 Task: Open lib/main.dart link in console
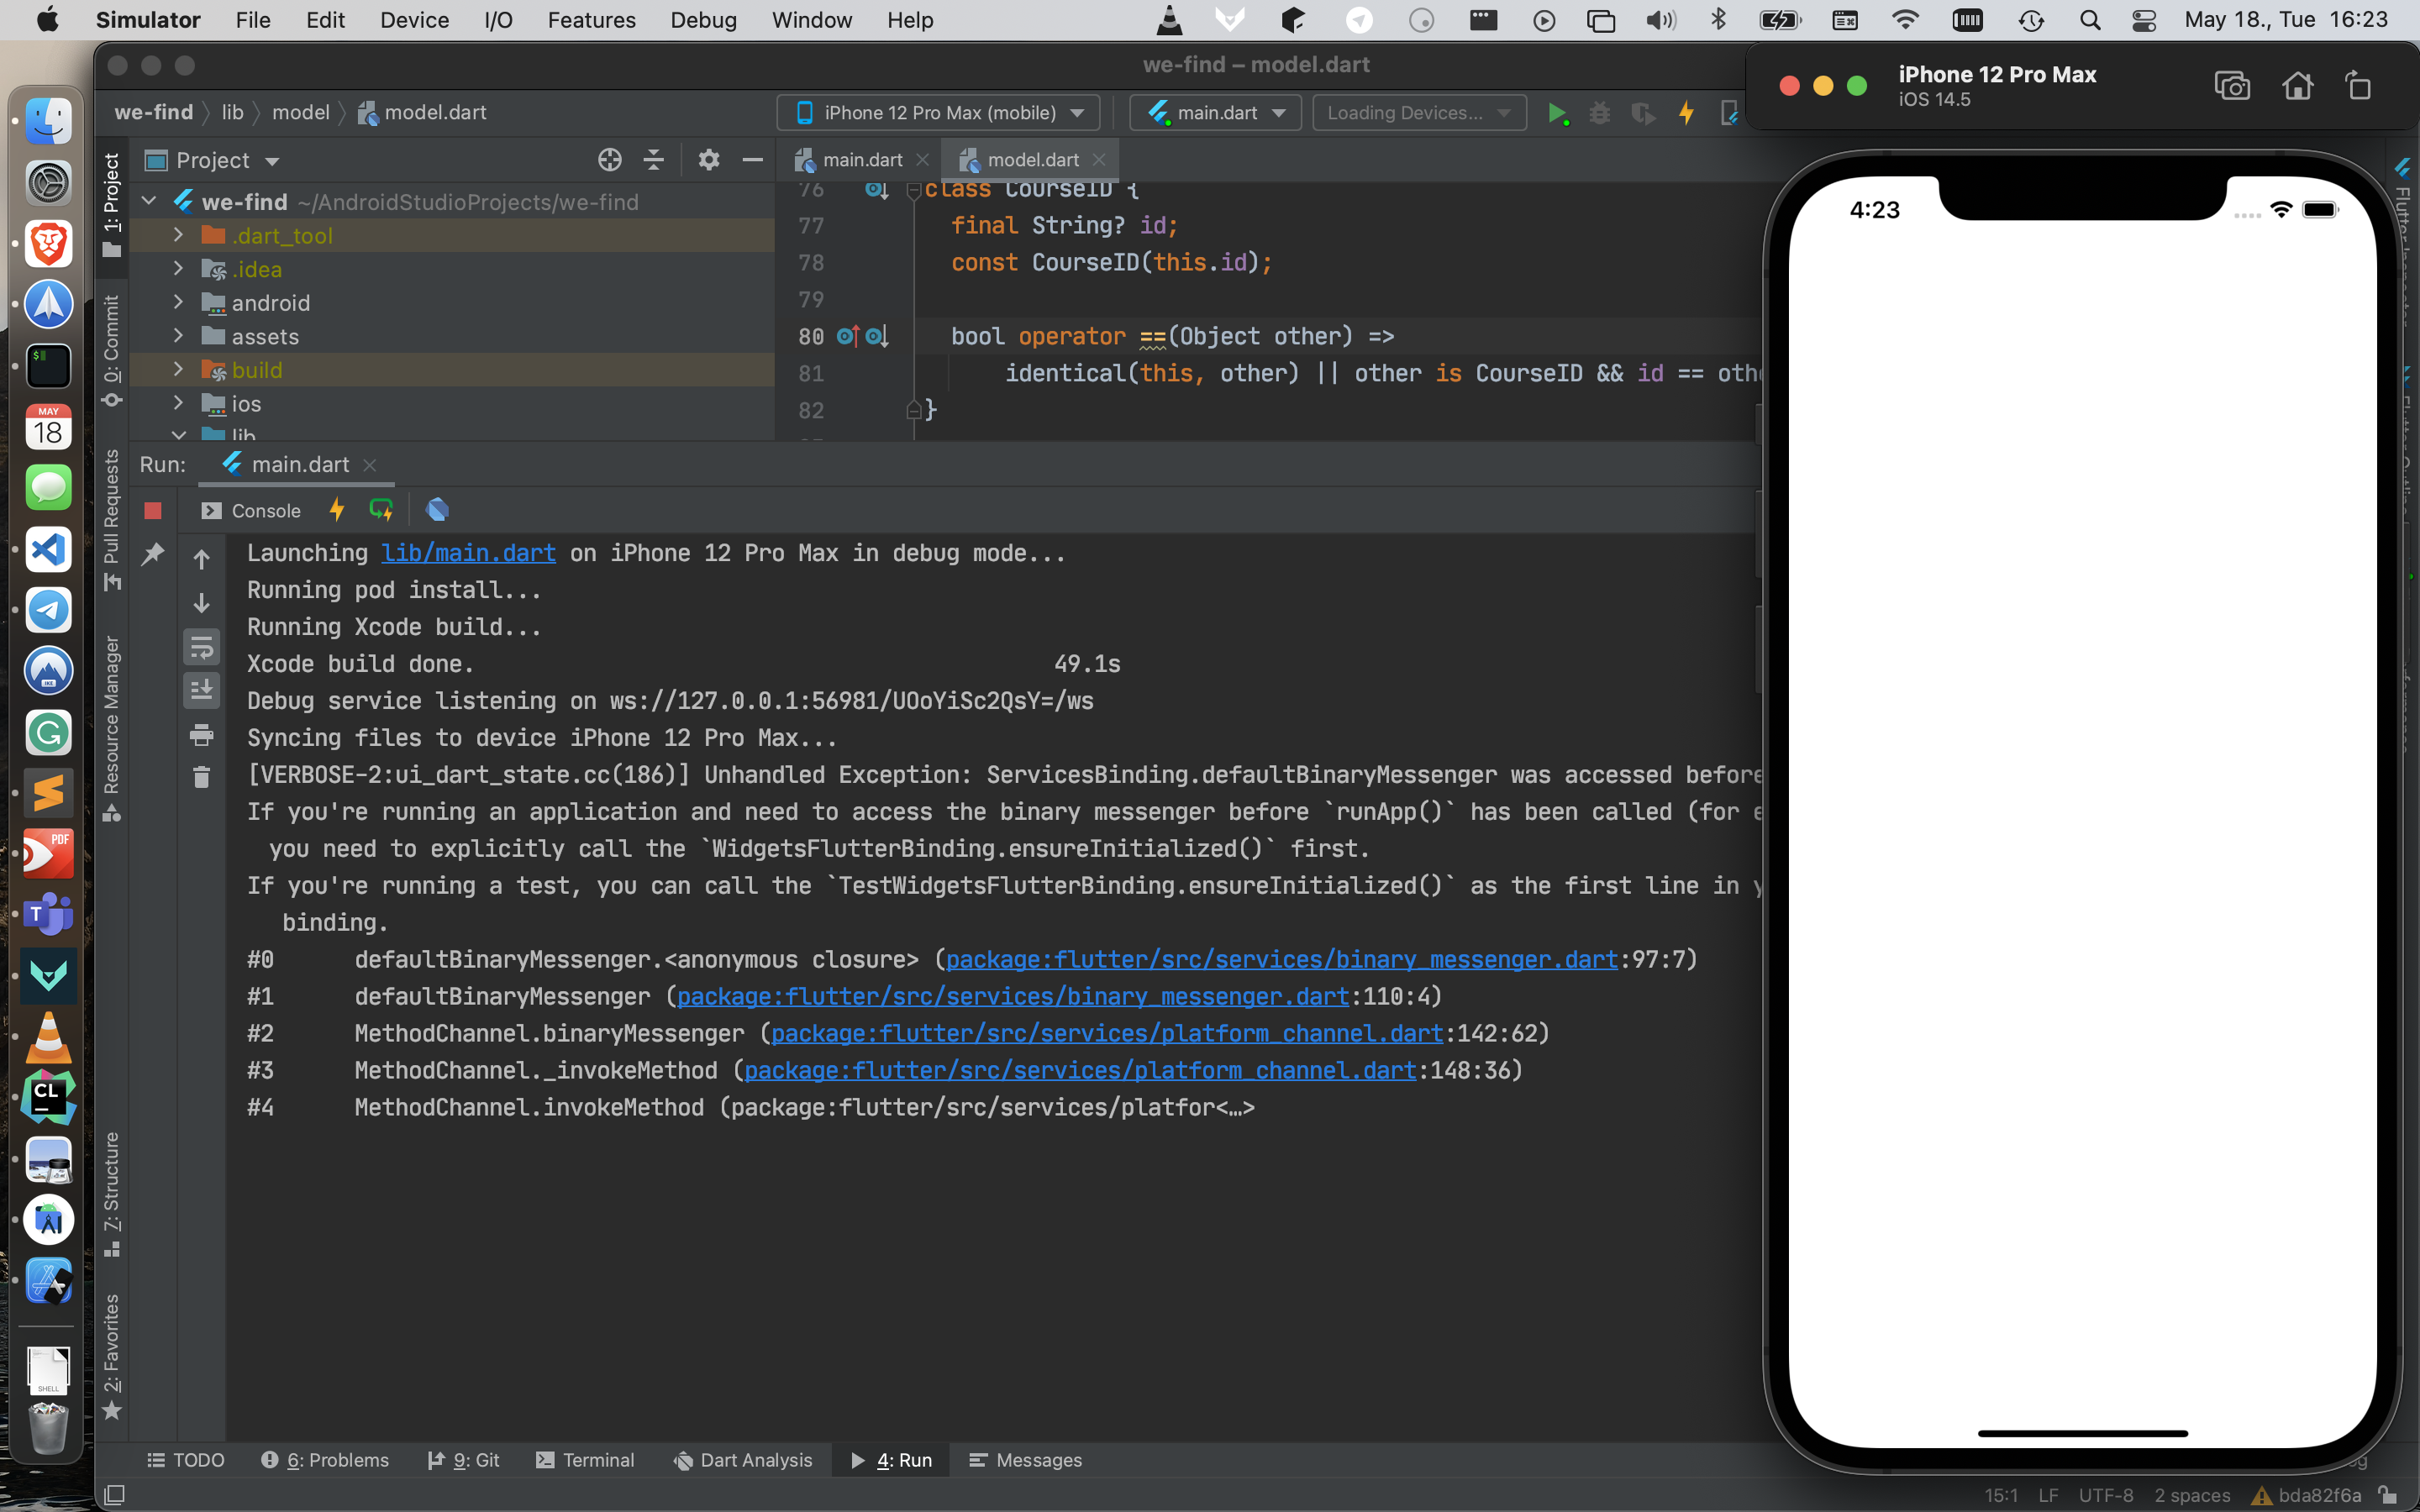(468, 553)
